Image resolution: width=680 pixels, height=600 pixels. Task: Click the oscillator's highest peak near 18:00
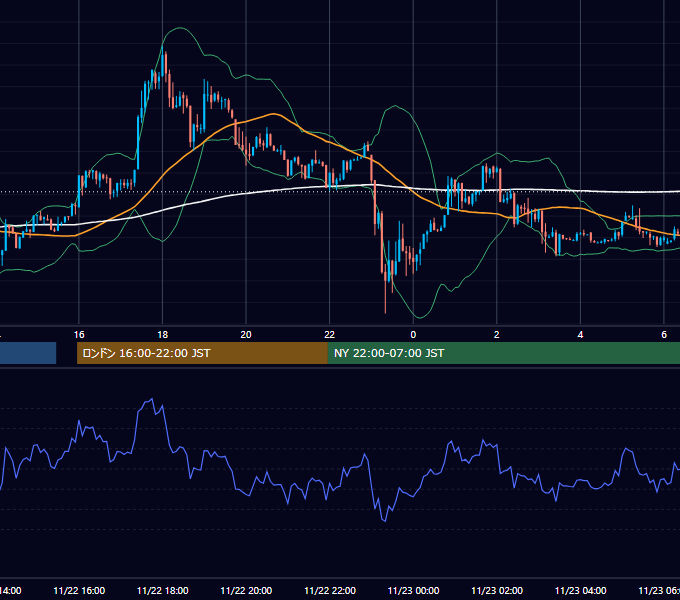pyautogui.click(x=151, y=399)
